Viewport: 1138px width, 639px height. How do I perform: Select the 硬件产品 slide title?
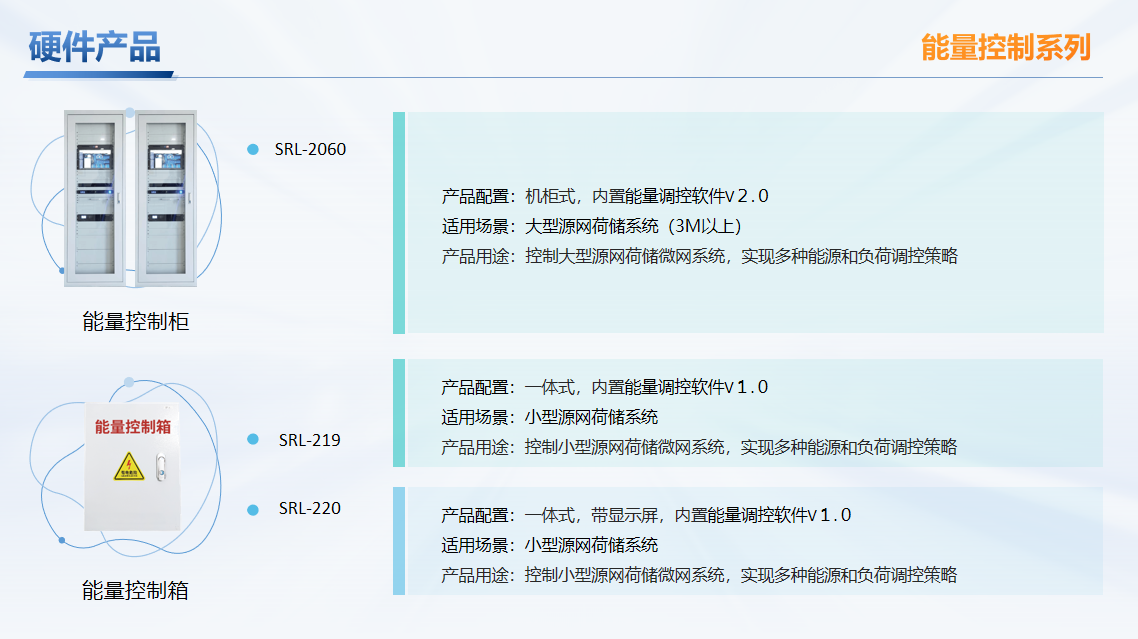[95, 47]
